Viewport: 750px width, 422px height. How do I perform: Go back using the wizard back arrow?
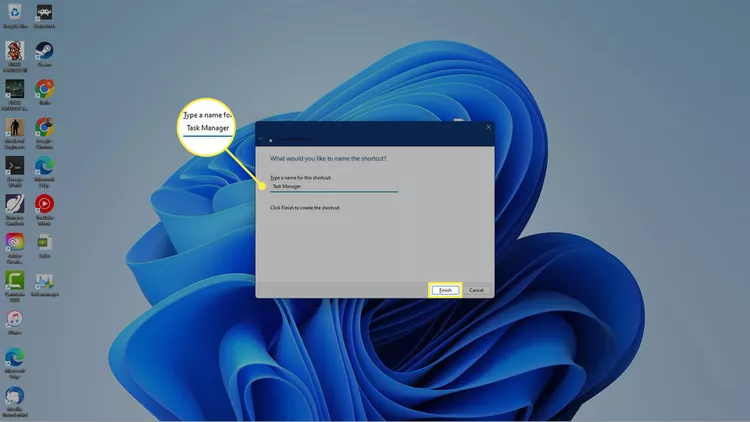(x=261, y=139)
